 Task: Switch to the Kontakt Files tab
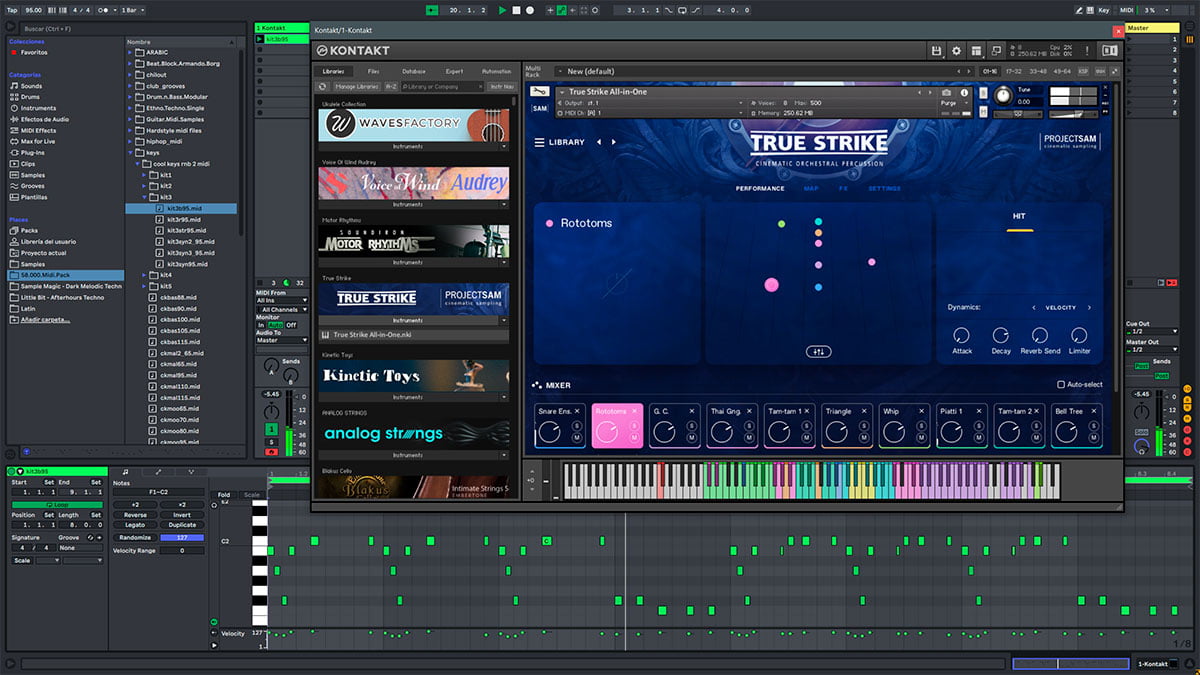[373, 71]
